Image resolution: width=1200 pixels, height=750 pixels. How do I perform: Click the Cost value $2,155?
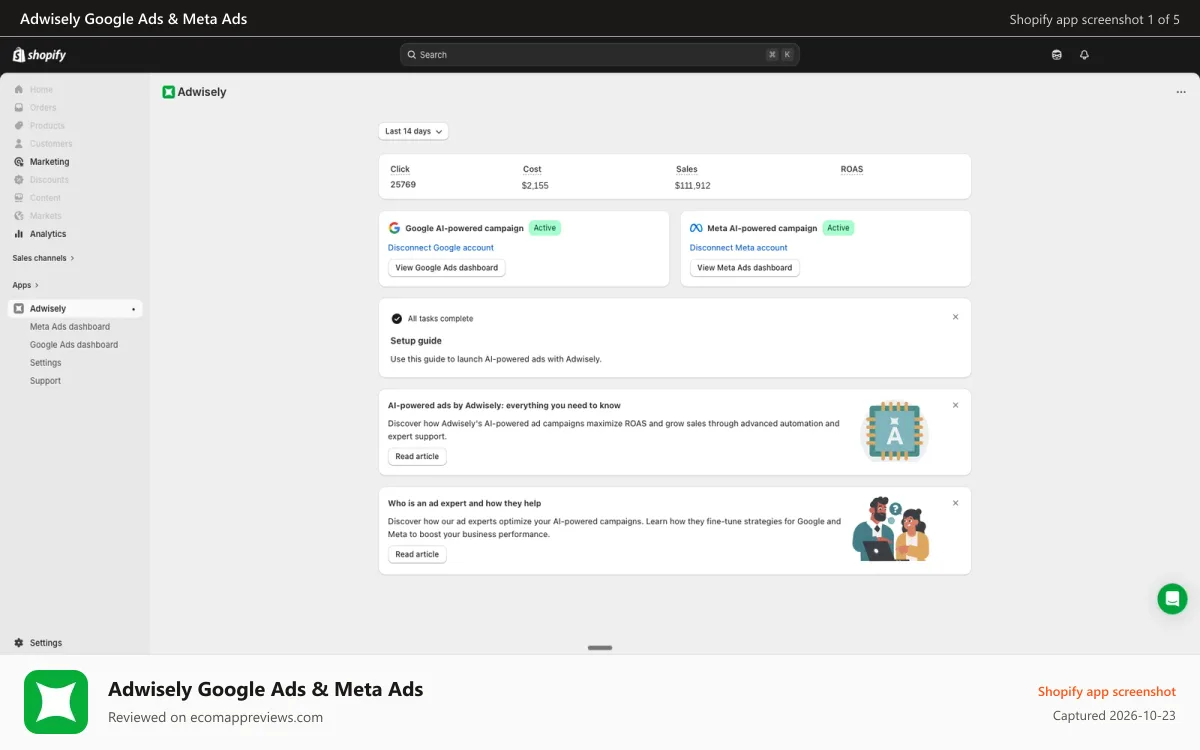pos(535,186)
